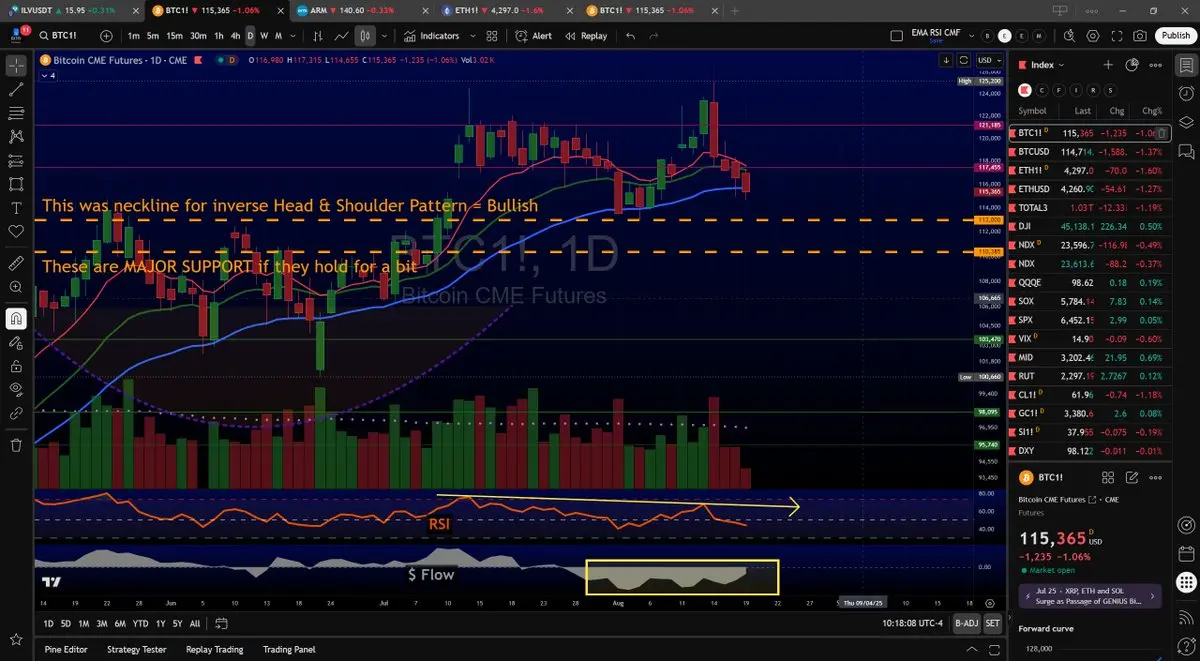Select the 1D date range
Screen dimensions: 1200x661
pyautogui.click(x=49, y=623)
